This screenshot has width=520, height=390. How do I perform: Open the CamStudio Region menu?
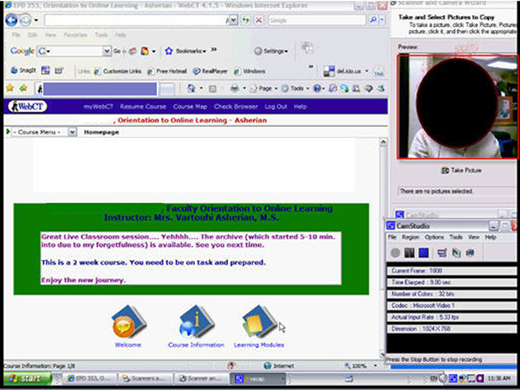pos(410,237)
